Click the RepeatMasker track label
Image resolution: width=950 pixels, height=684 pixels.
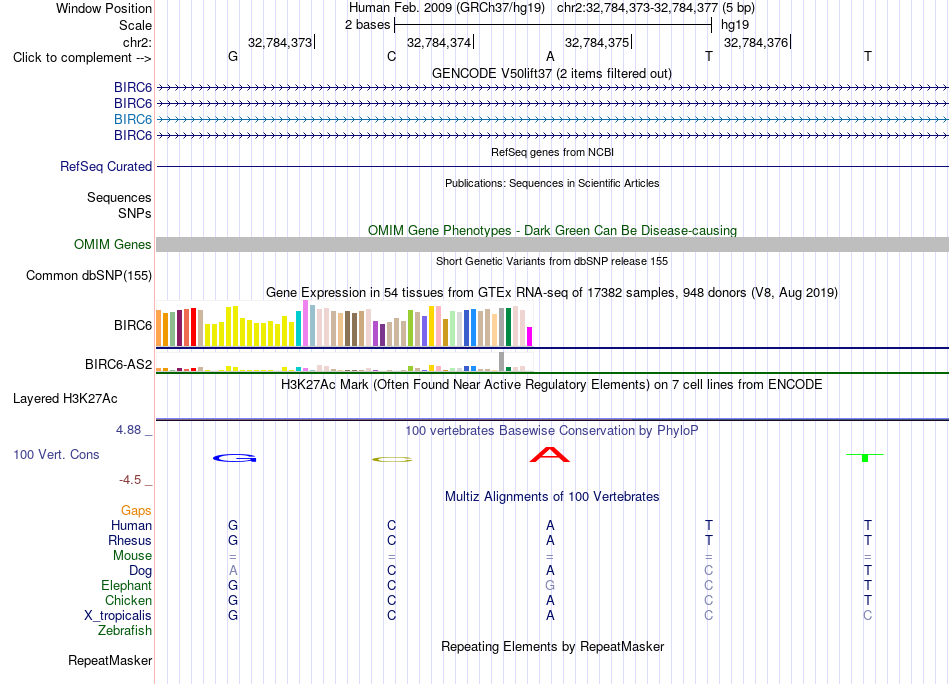[x=110, y=660]
